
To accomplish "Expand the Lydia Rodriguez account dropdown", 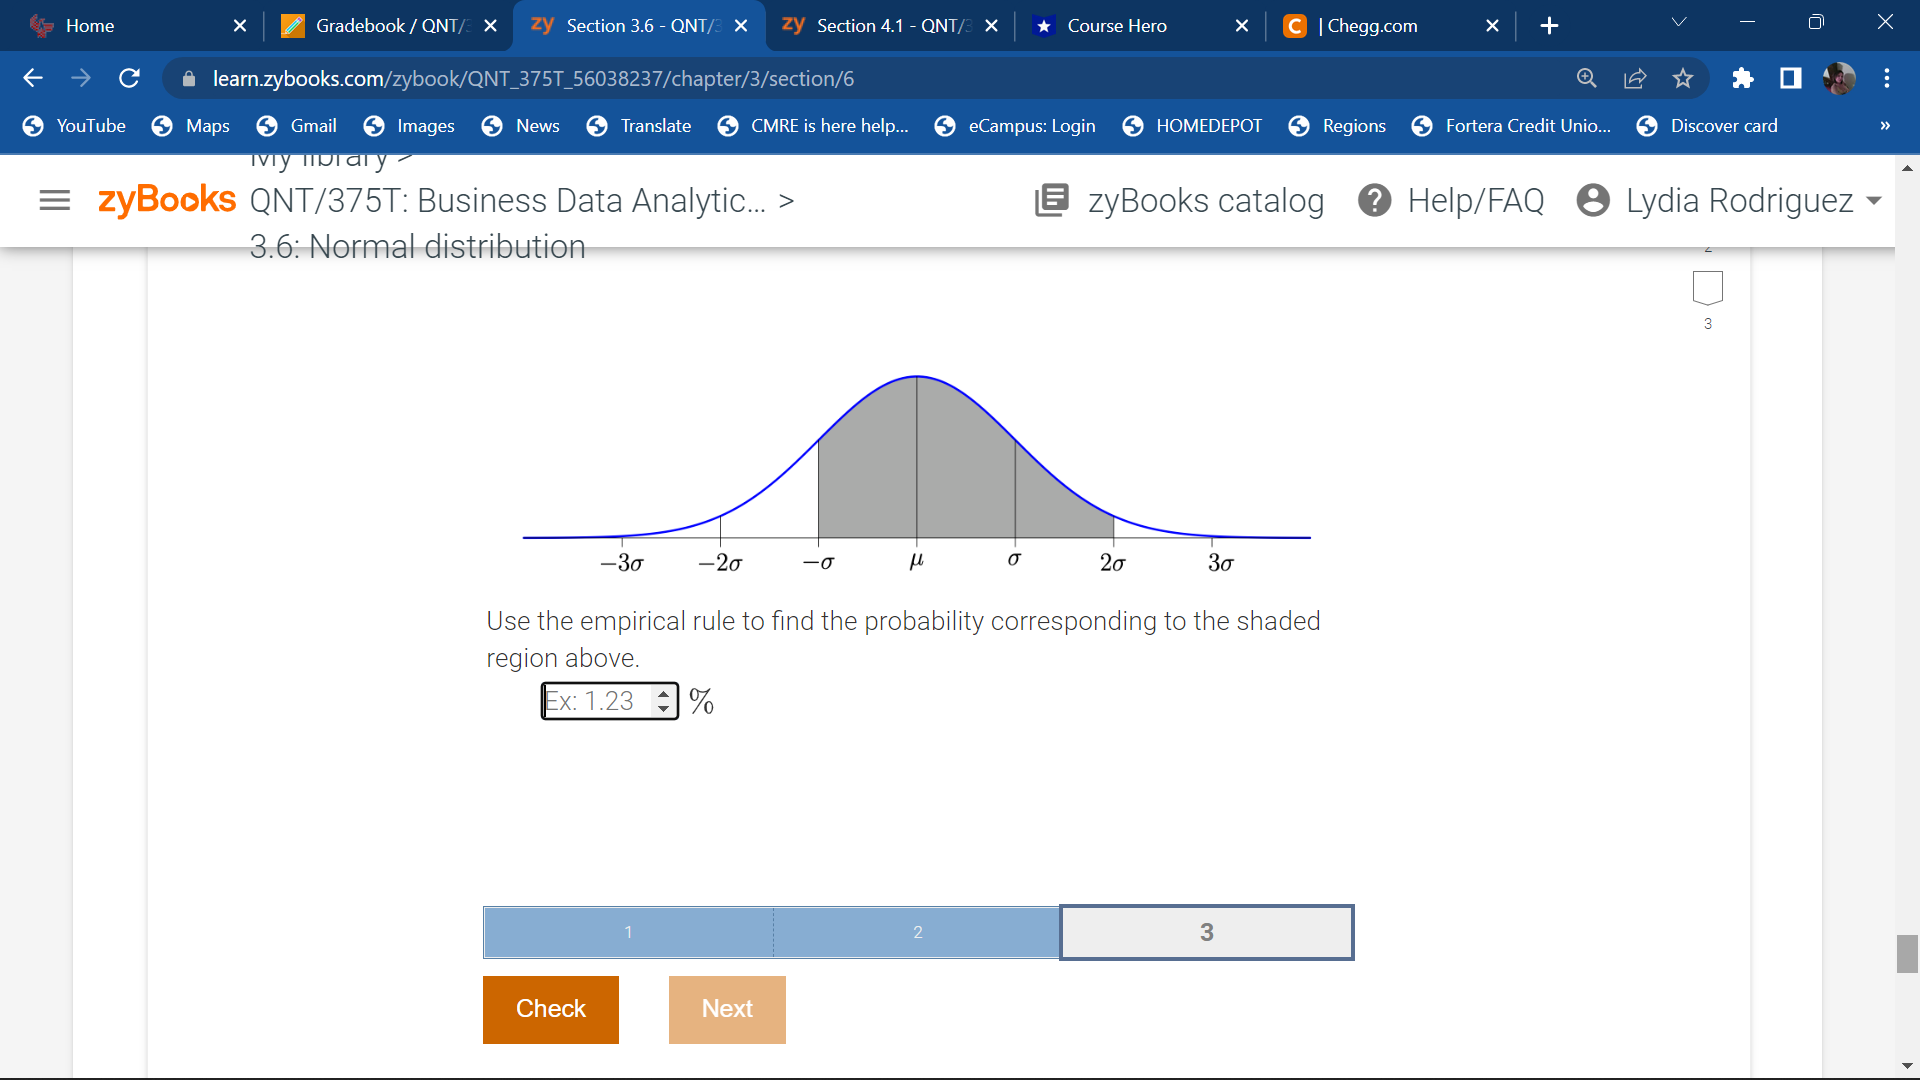I will coord(1874,201).
